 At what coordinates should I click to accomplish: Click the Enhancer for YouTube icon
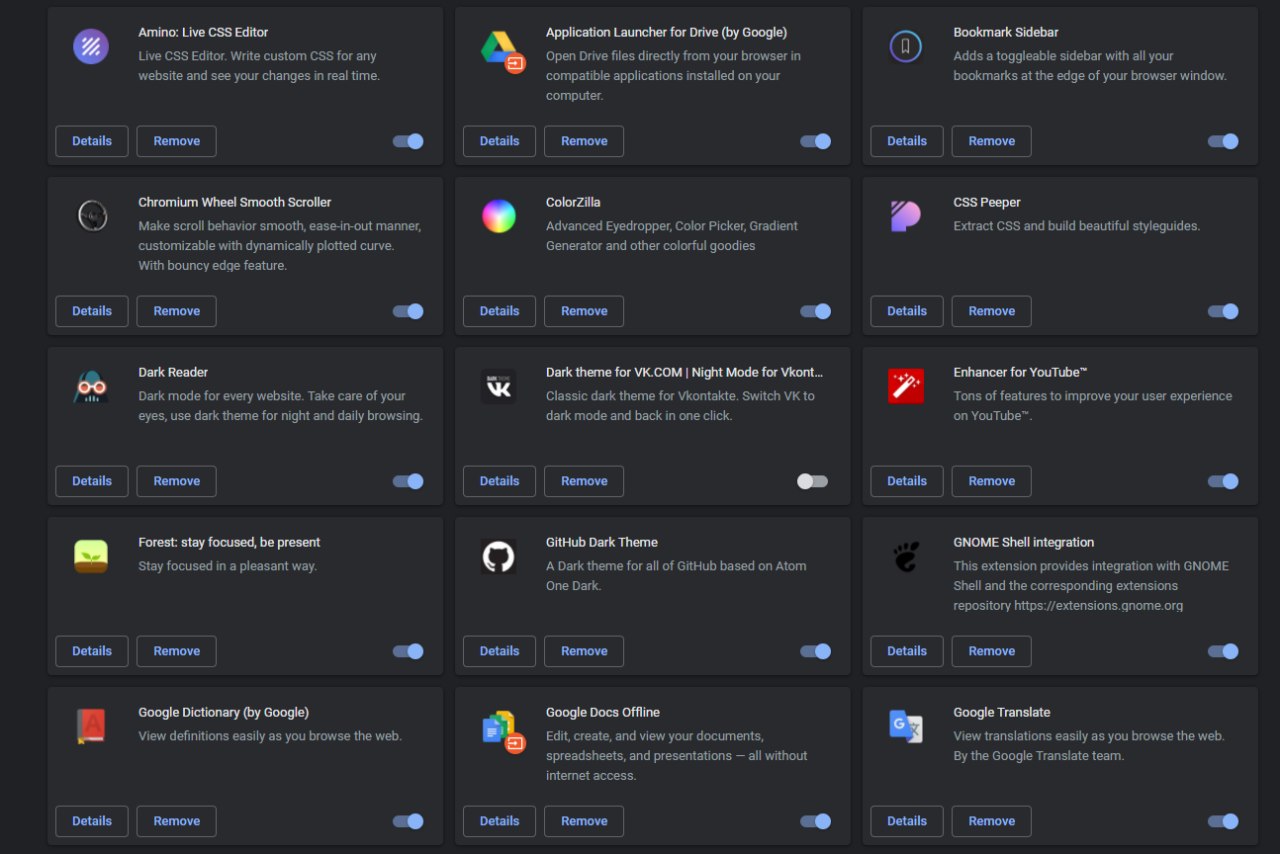coord(906,386)
